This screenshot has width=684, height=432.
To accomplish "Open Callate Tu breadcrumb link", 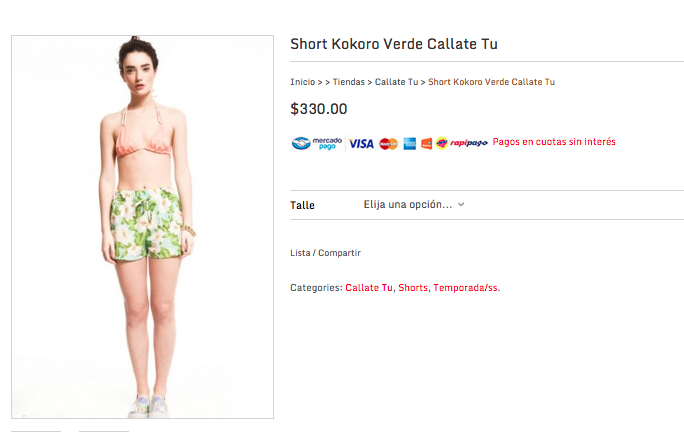I will click(396, 82).
